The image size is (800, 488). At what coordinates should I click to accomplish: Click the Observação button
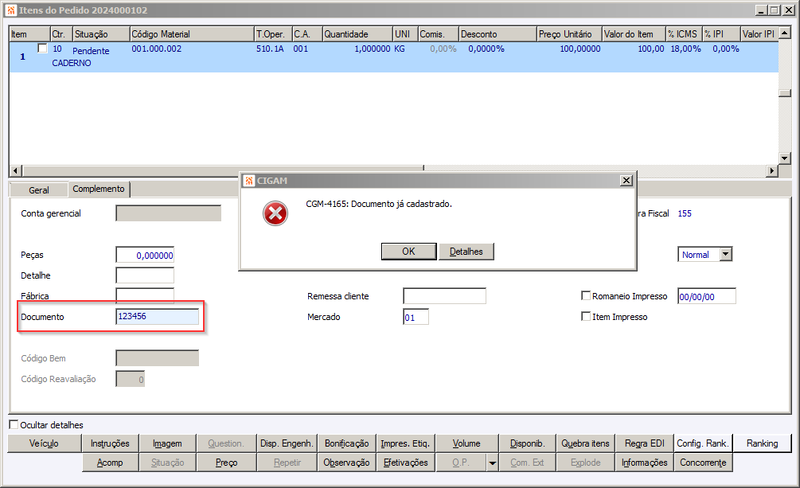pos(346,462)
